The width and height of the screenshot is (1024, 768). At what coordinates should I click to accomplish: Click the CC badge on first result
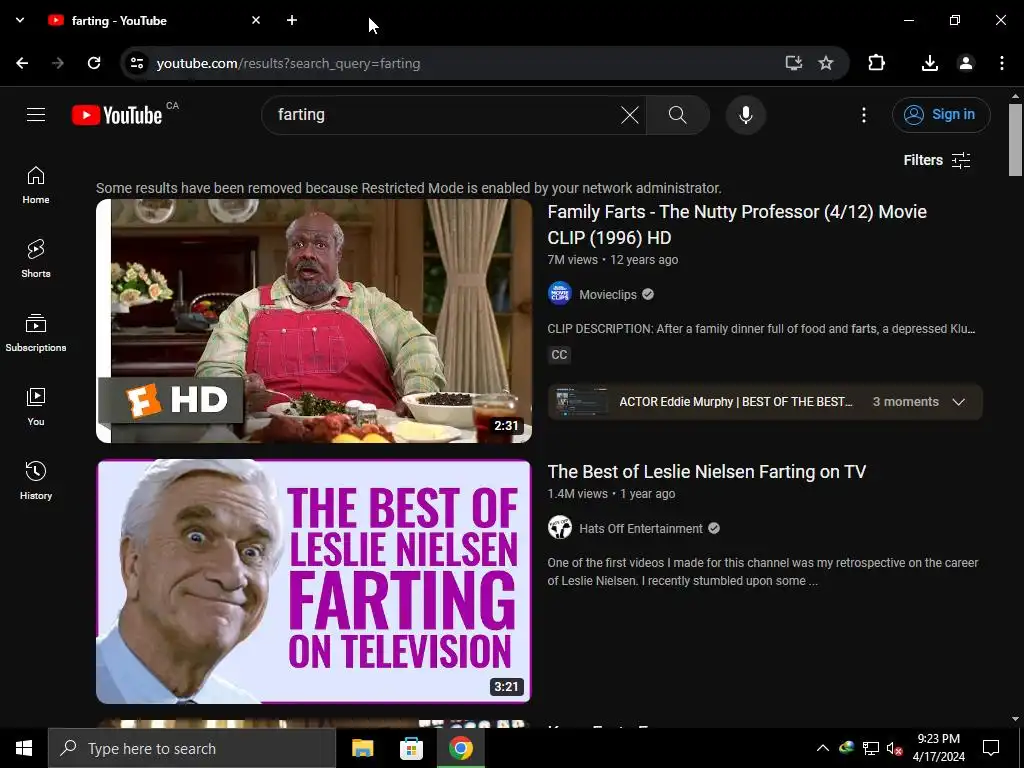[x=559, y=355]
